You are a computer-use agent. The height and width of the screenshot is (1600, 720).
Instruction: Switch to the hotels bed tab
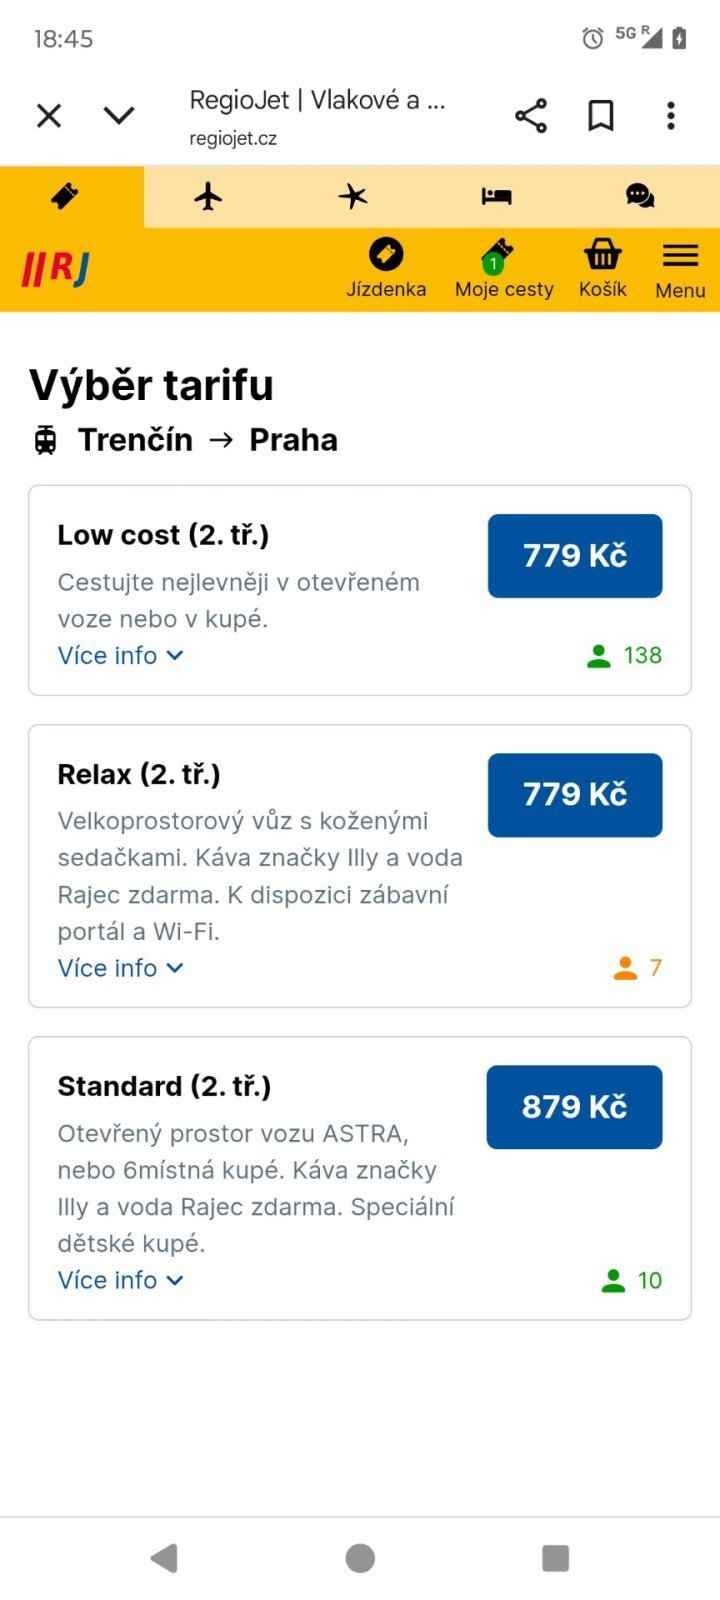coord(496,196)
